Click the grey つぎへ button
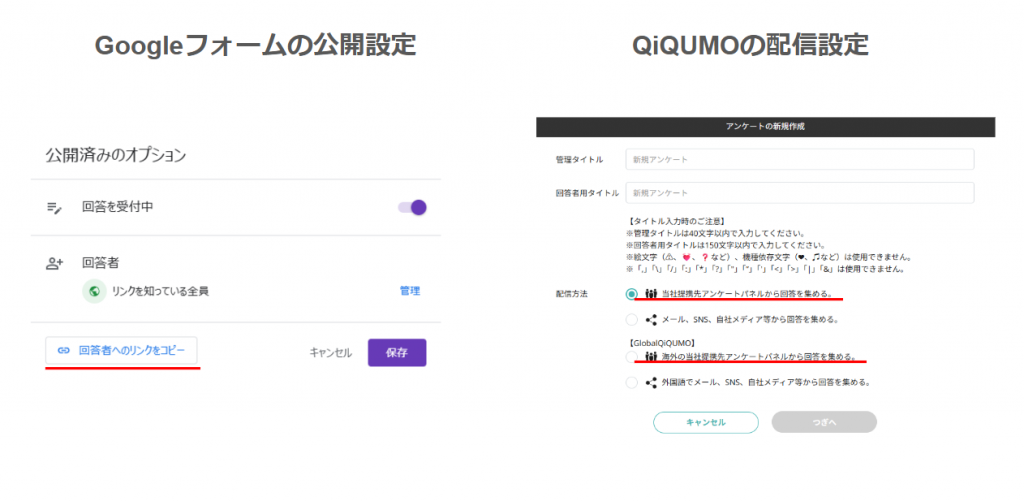This screenshot has width=1024, height=501. coord(824,422)
